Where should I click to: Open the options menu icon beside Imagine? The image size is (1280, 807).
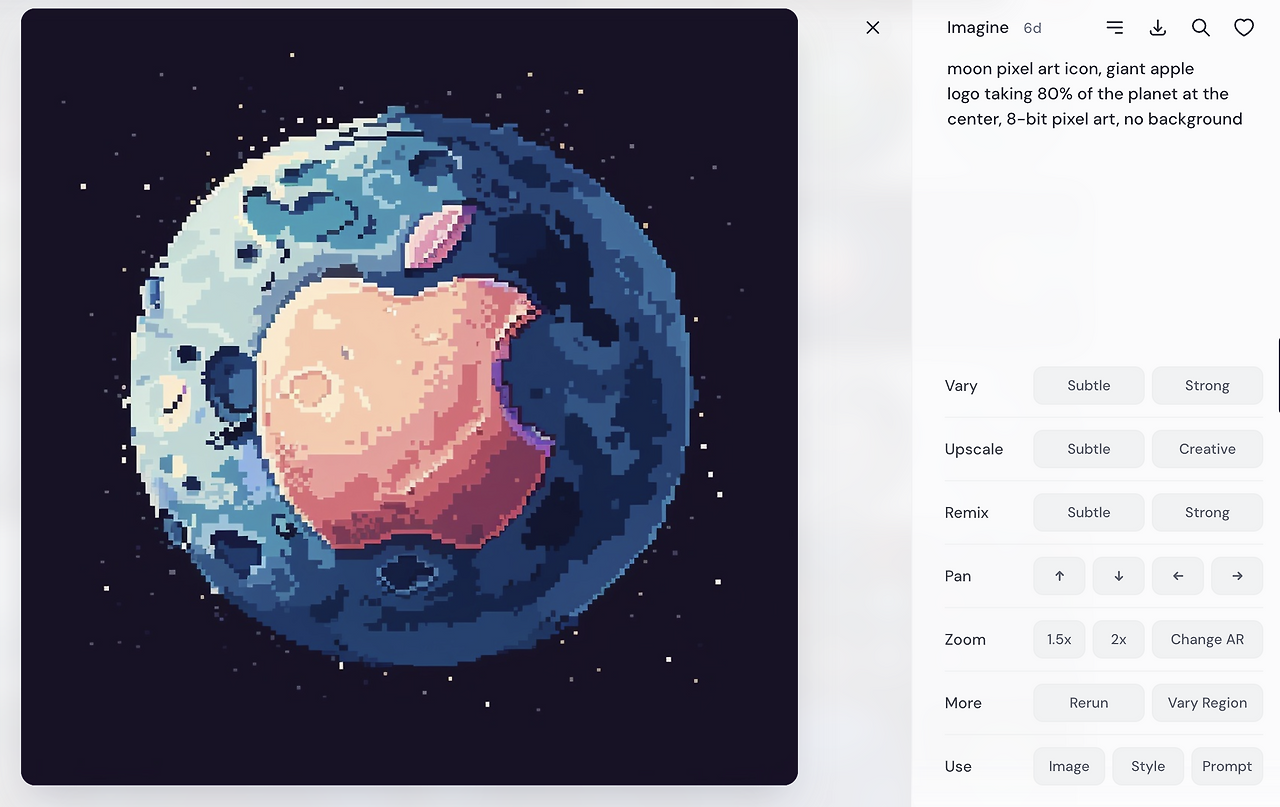click(x=1115, y=28)
